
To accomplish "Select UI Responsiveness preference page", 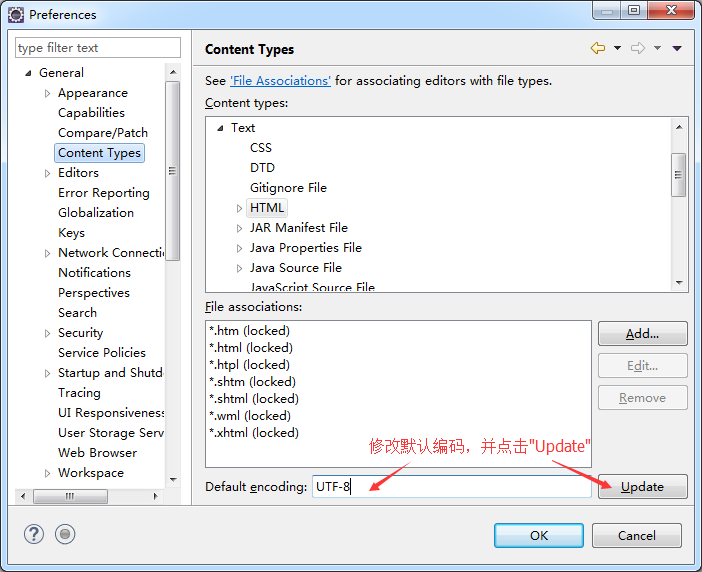I will click(111, 413).
